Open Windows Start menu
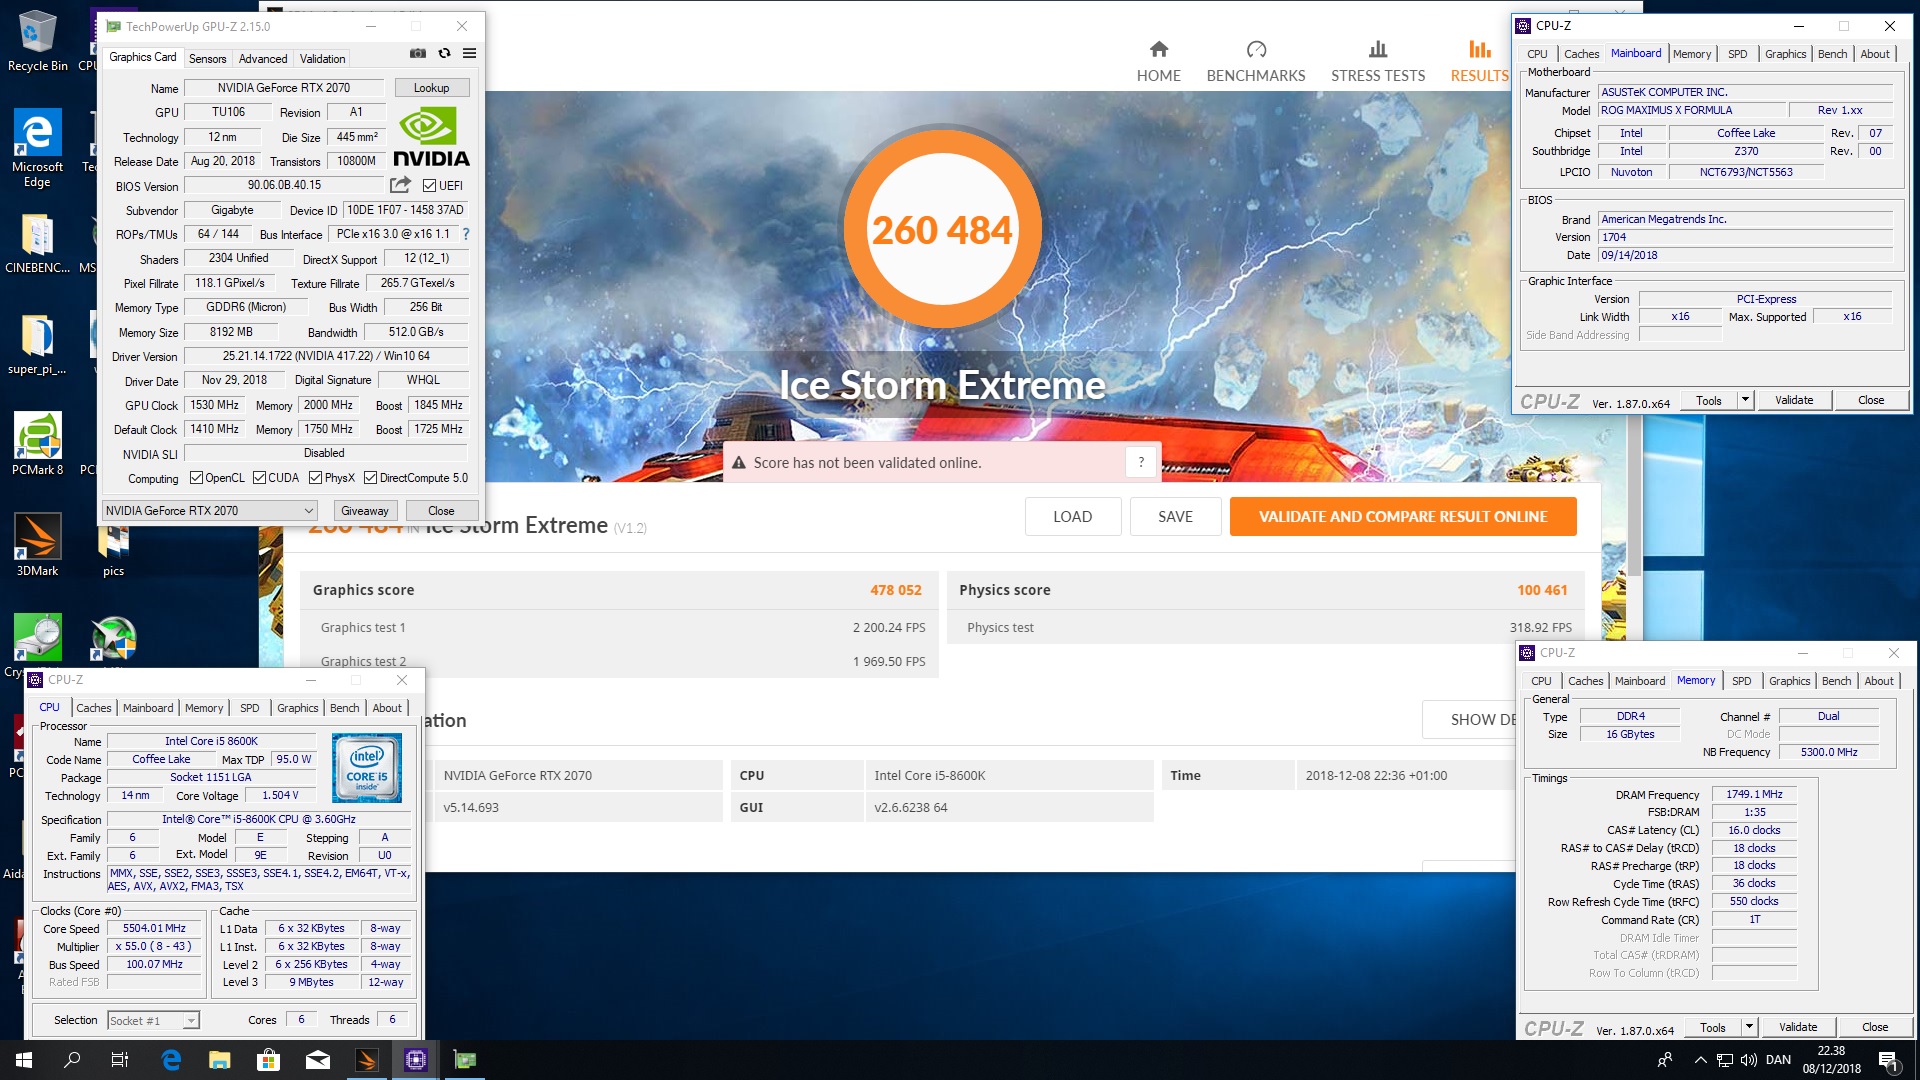This screenshot has height=1080, width=1920. pyautogui.click(x=24, y=1060)
